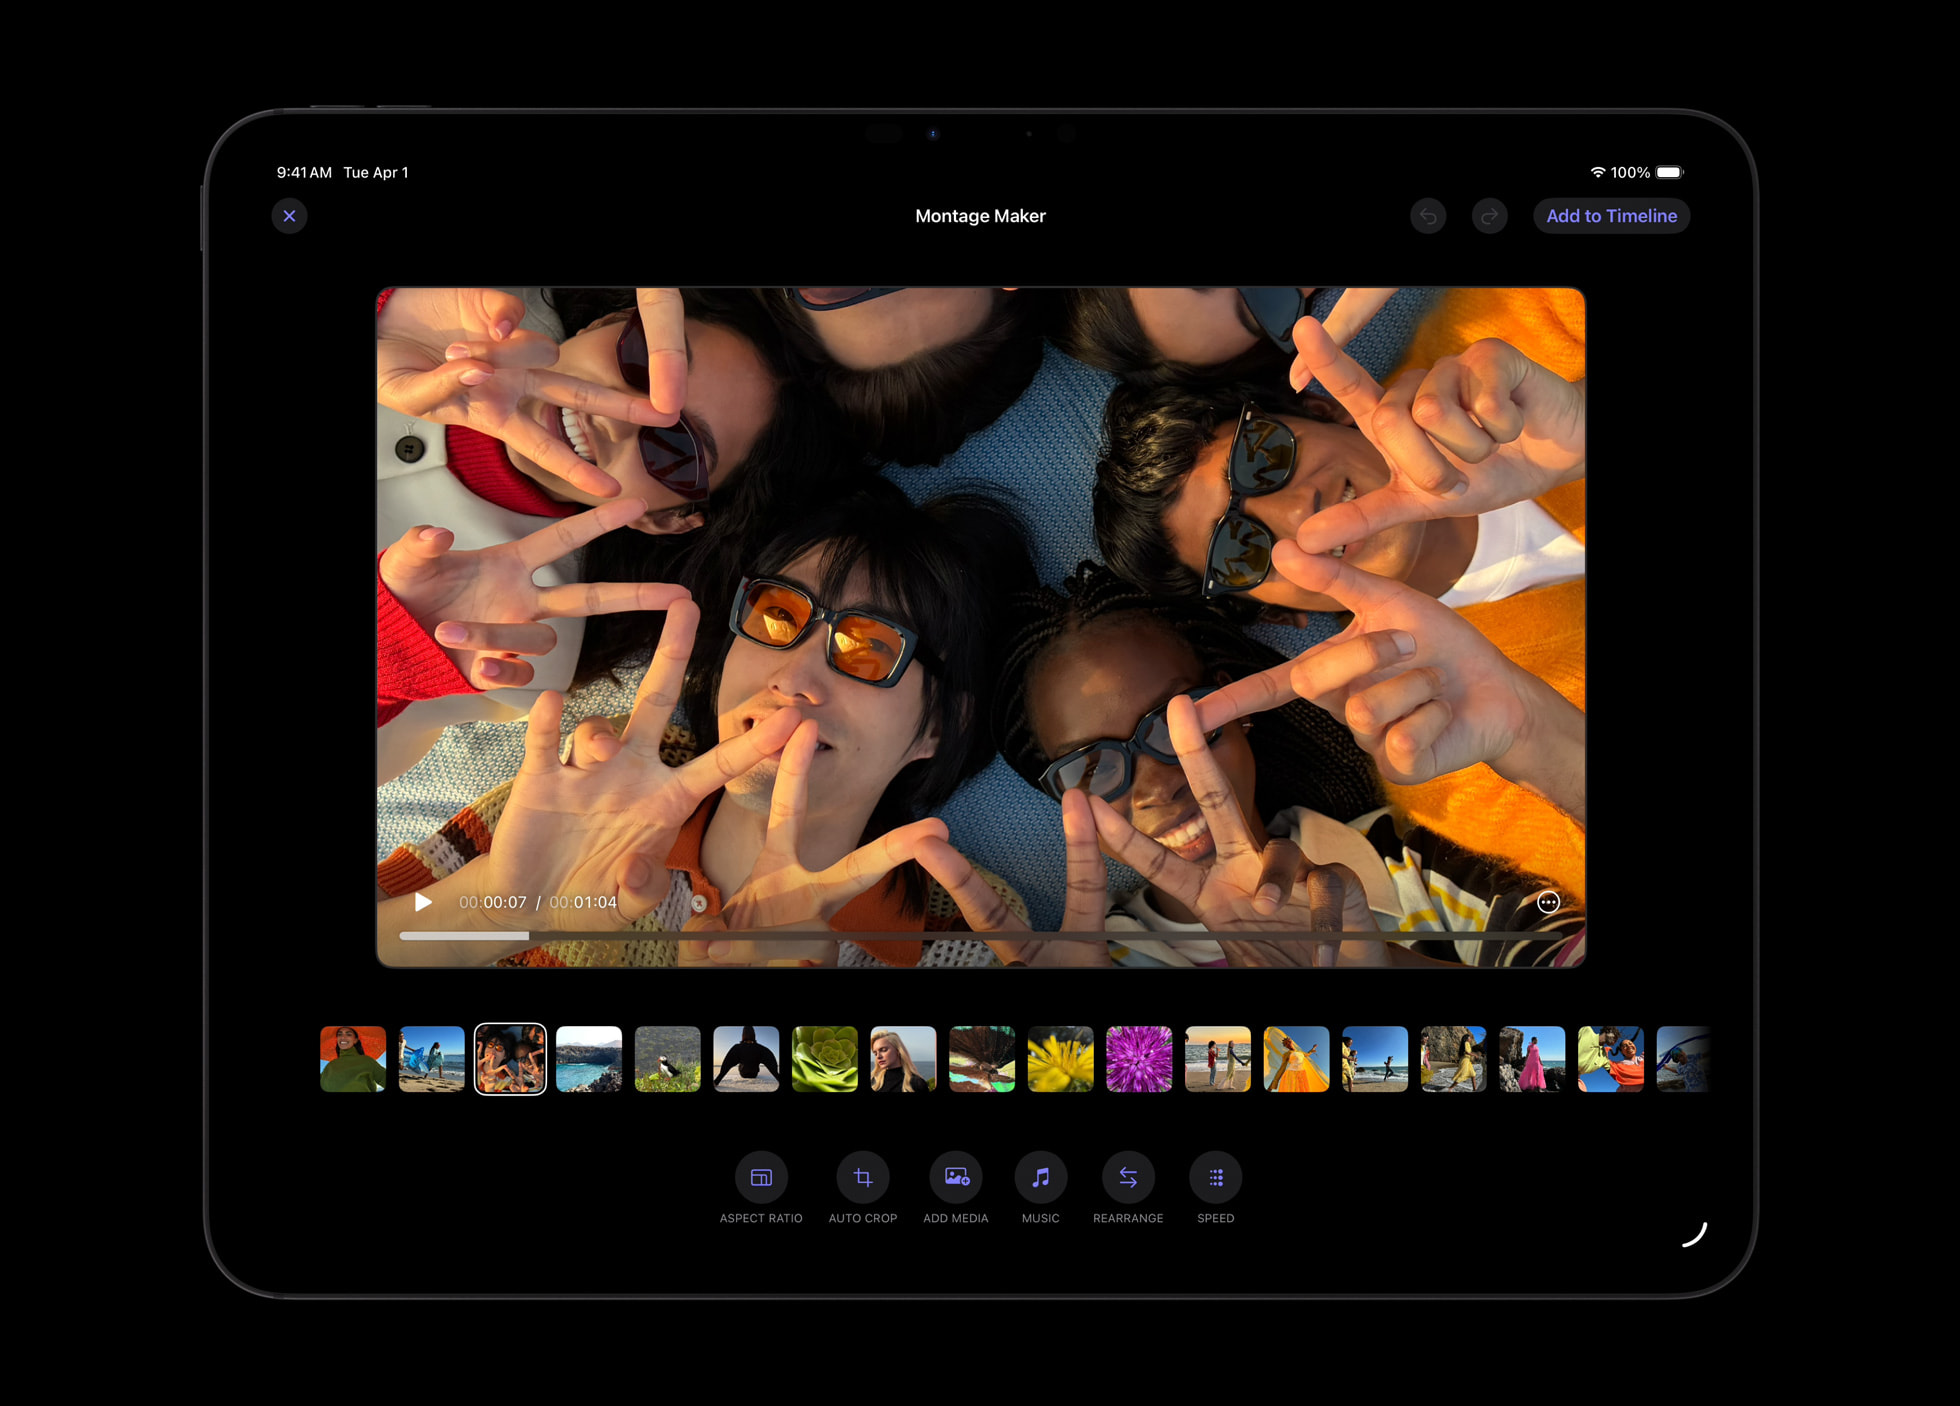The image size is (1960, 1406).
Task: Select the yellow flower thumbnail
Action: tap(1060, 1060)
